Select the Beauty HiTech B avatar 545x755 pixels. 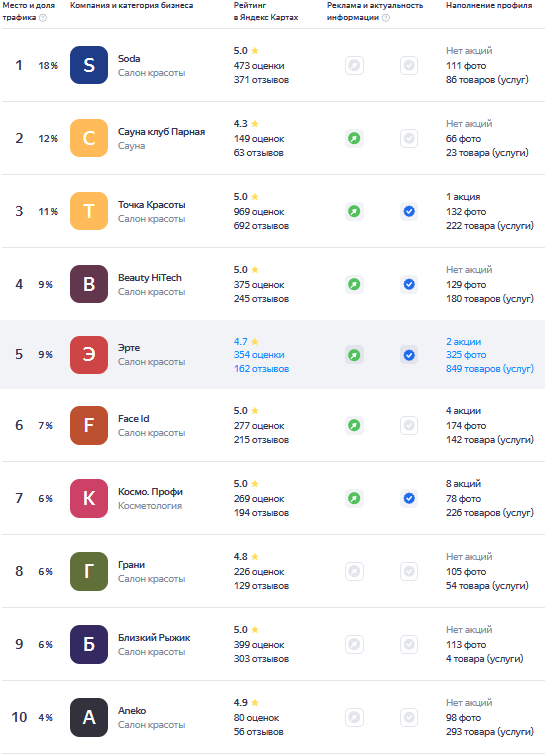[x=89, y=284]
